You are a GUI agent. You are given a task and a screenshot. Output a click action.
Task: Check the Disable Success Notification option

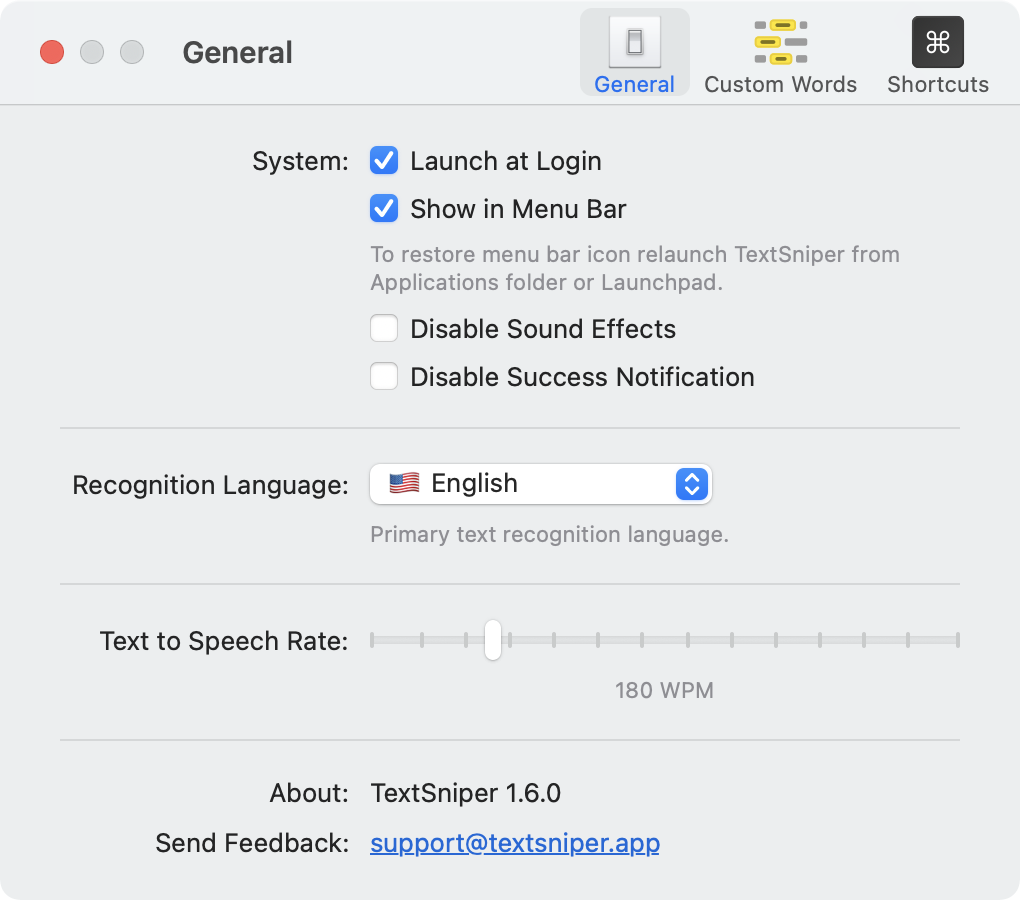384,377
